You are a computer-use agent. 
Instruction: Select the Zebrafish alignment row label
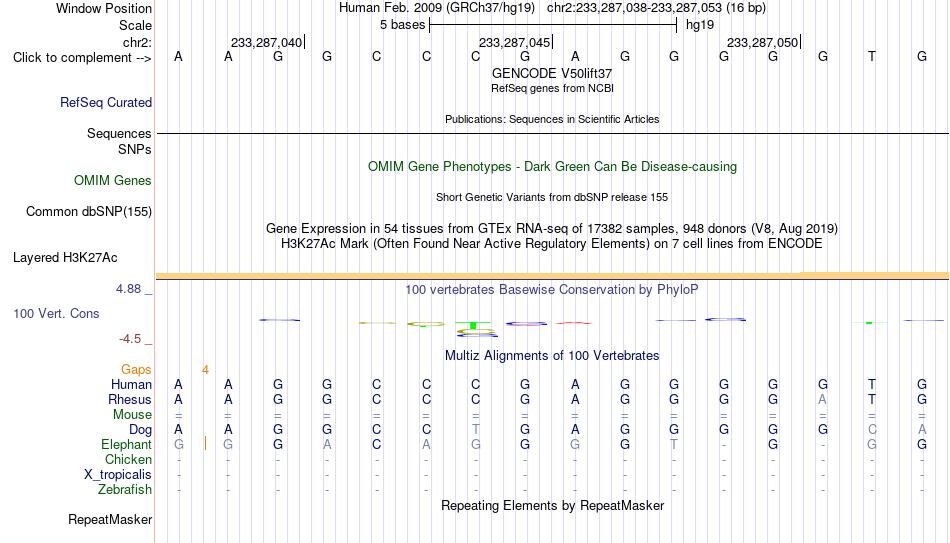pos(125,490)
